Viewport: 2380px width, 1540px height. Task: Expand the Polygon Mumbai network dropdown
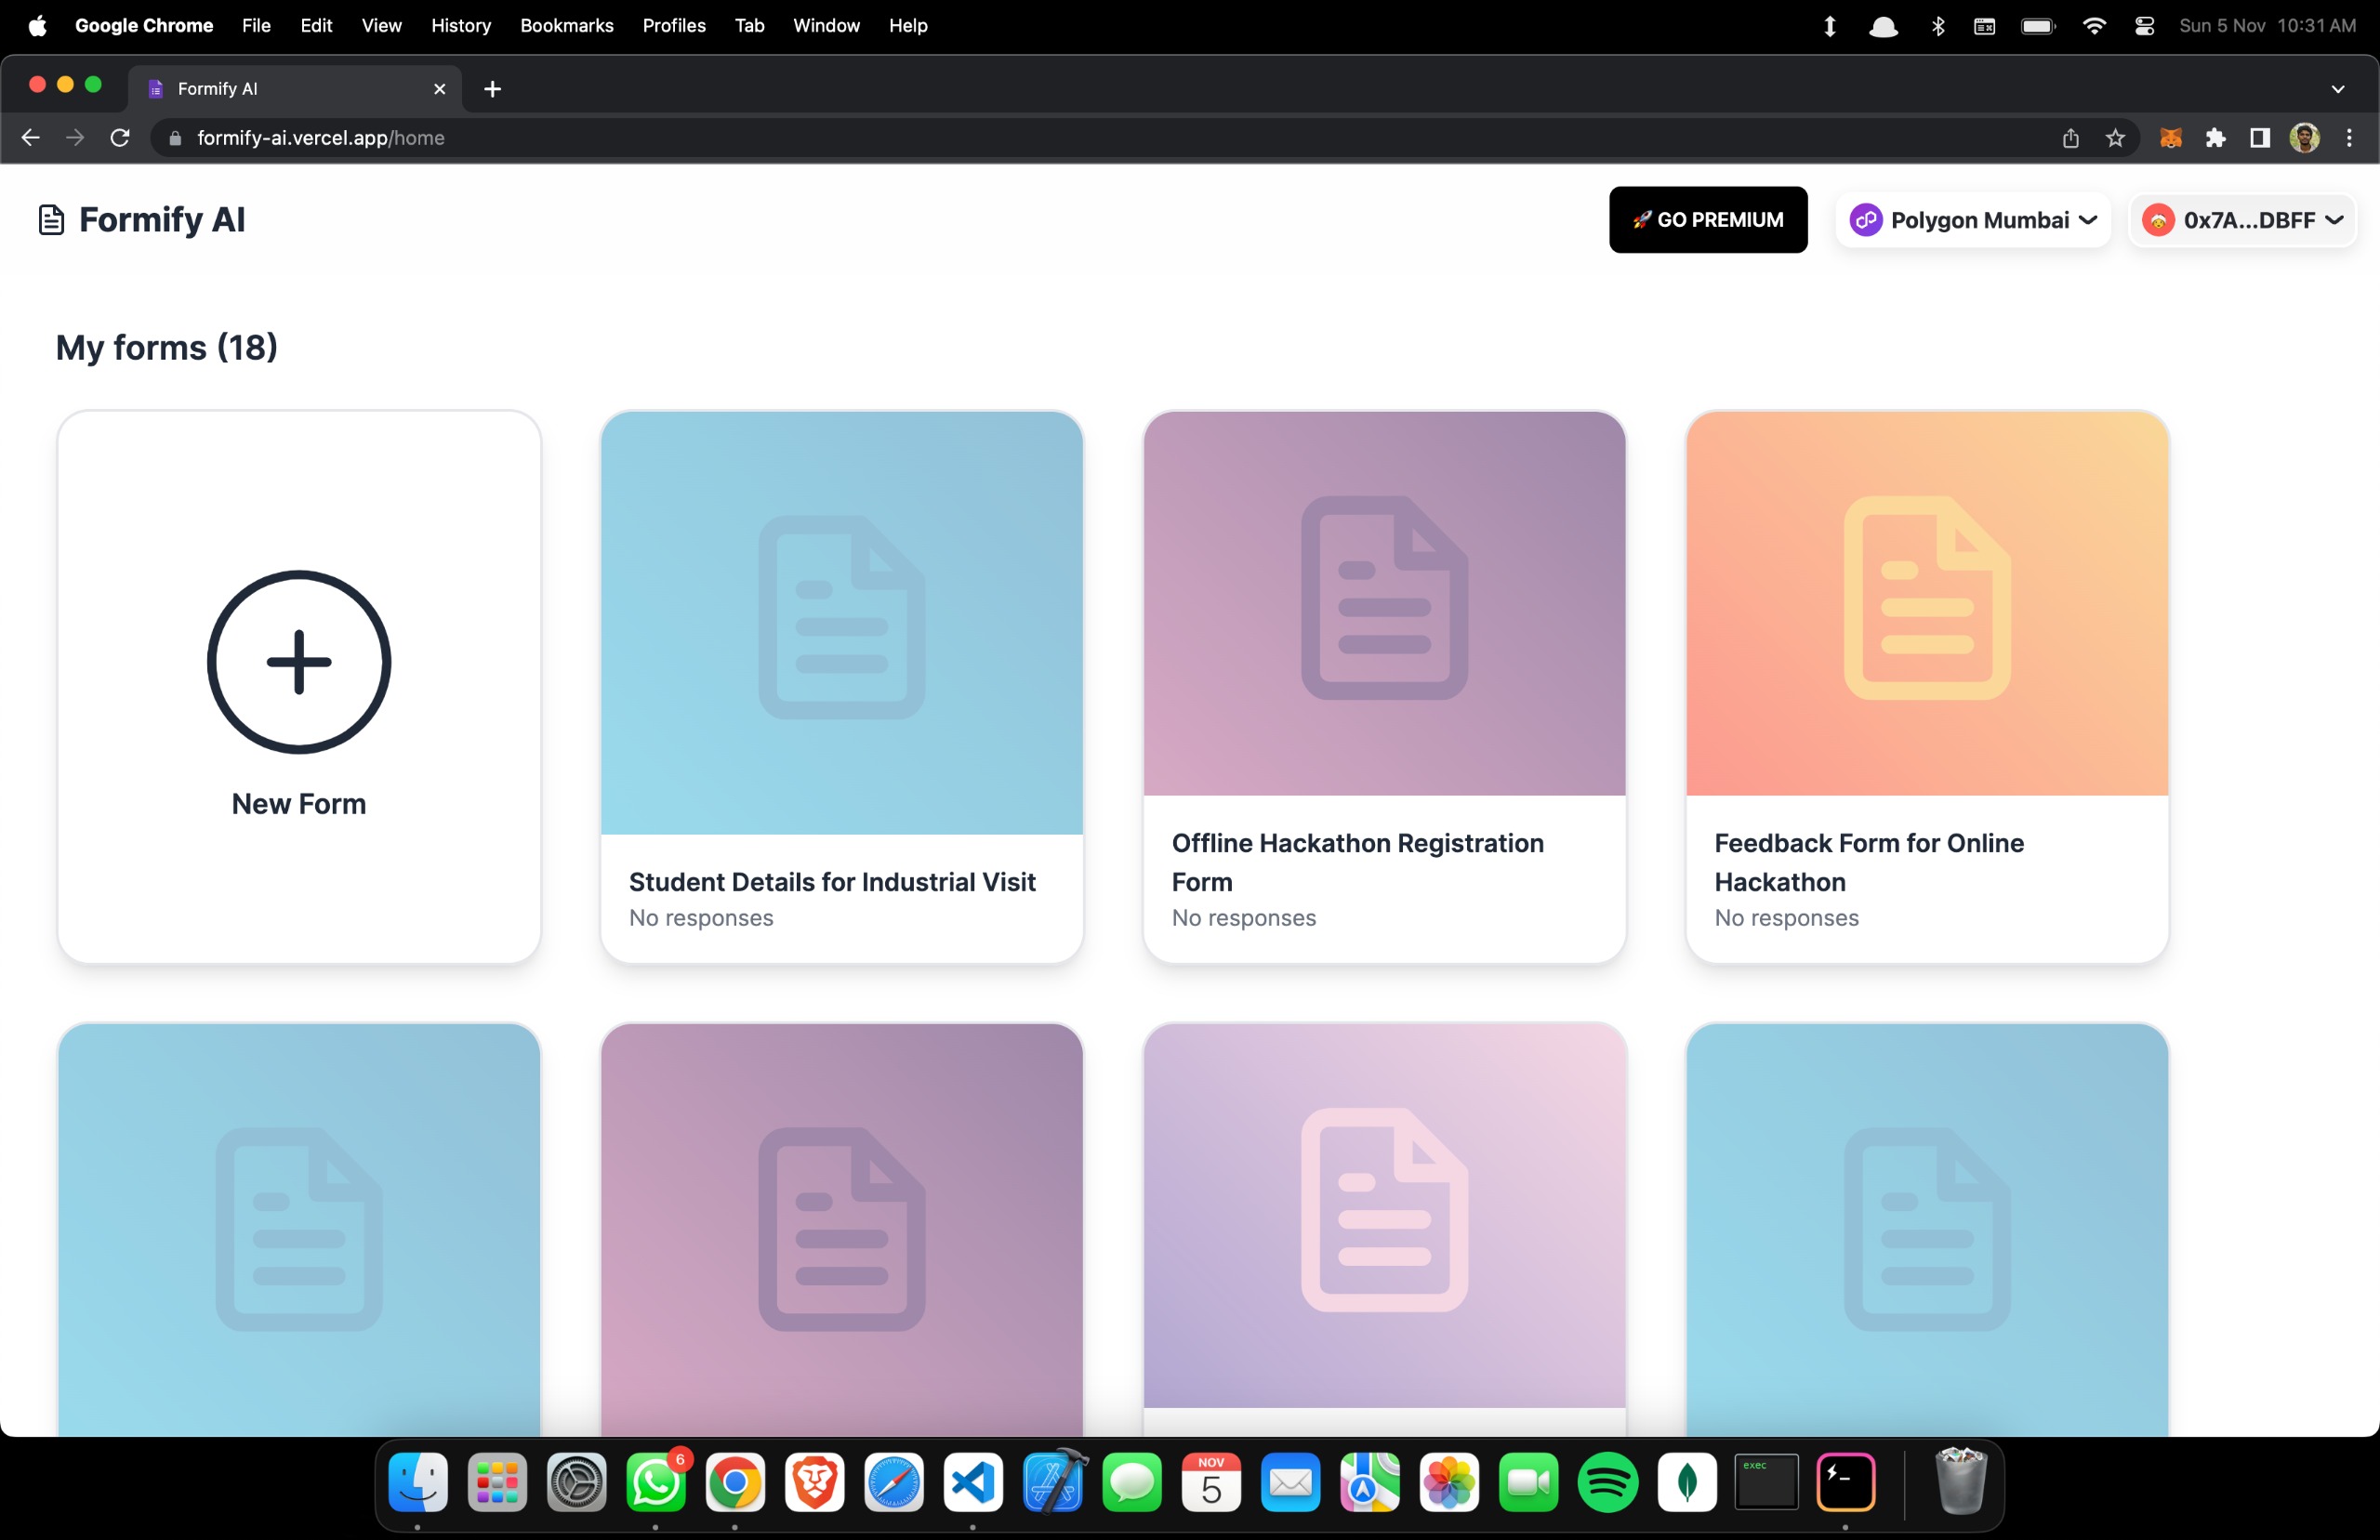[1972, 220]
